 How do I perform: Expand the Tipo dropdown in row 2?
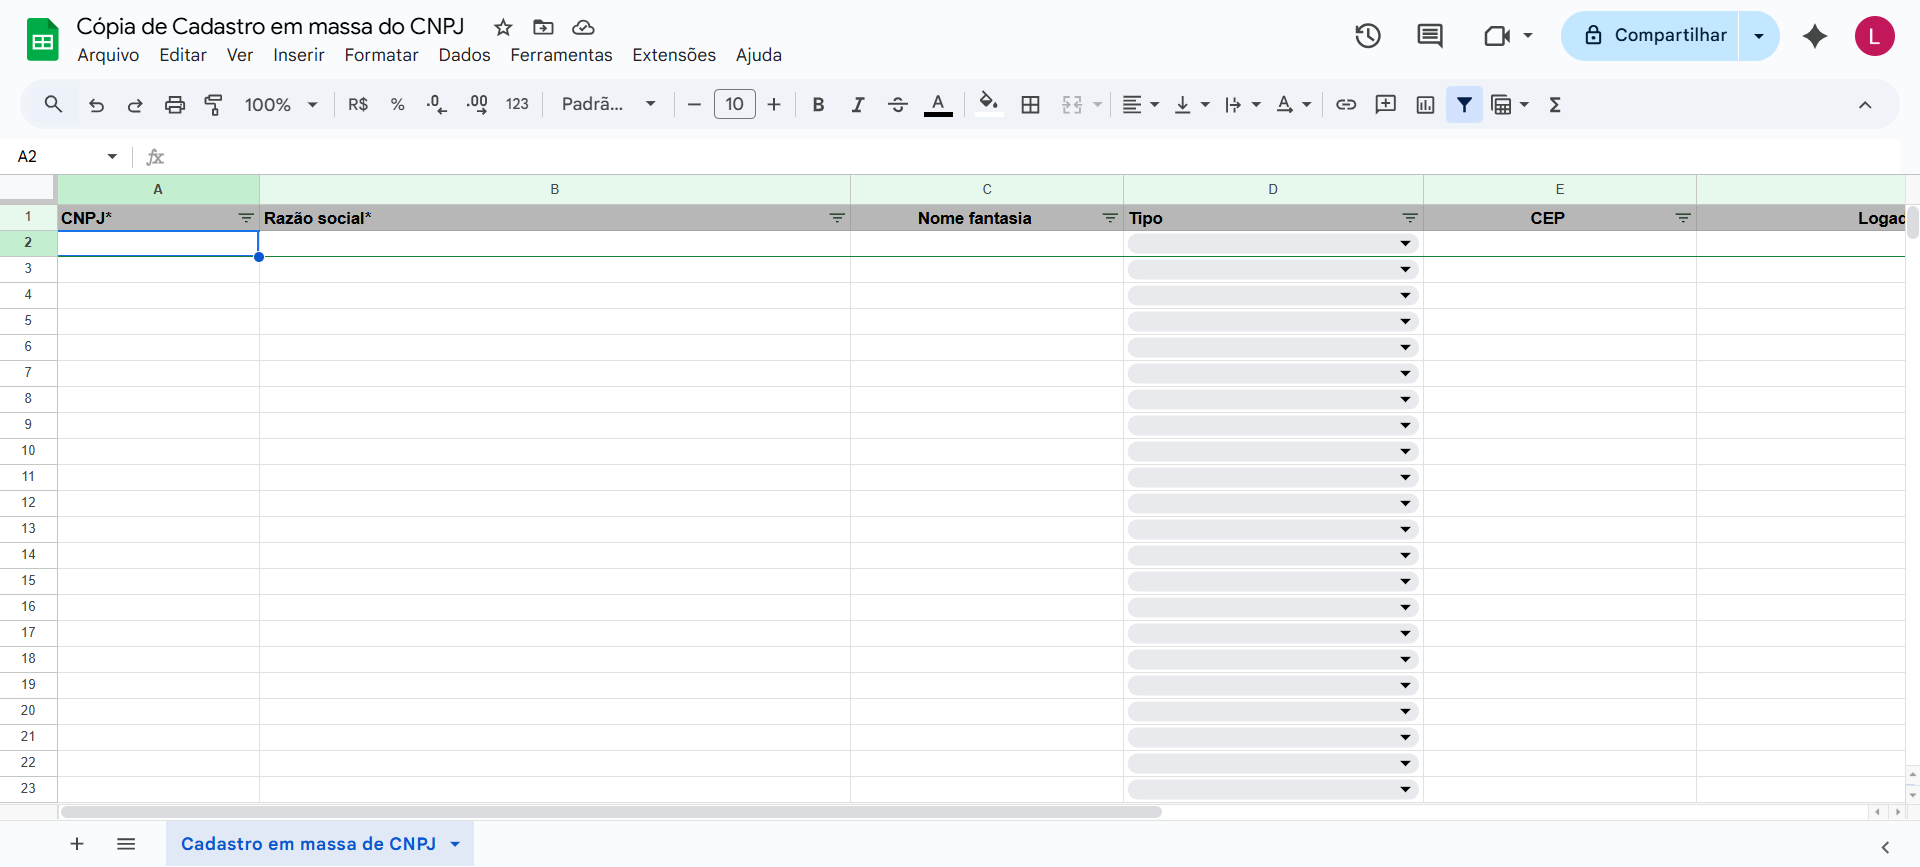[1405, 244]
